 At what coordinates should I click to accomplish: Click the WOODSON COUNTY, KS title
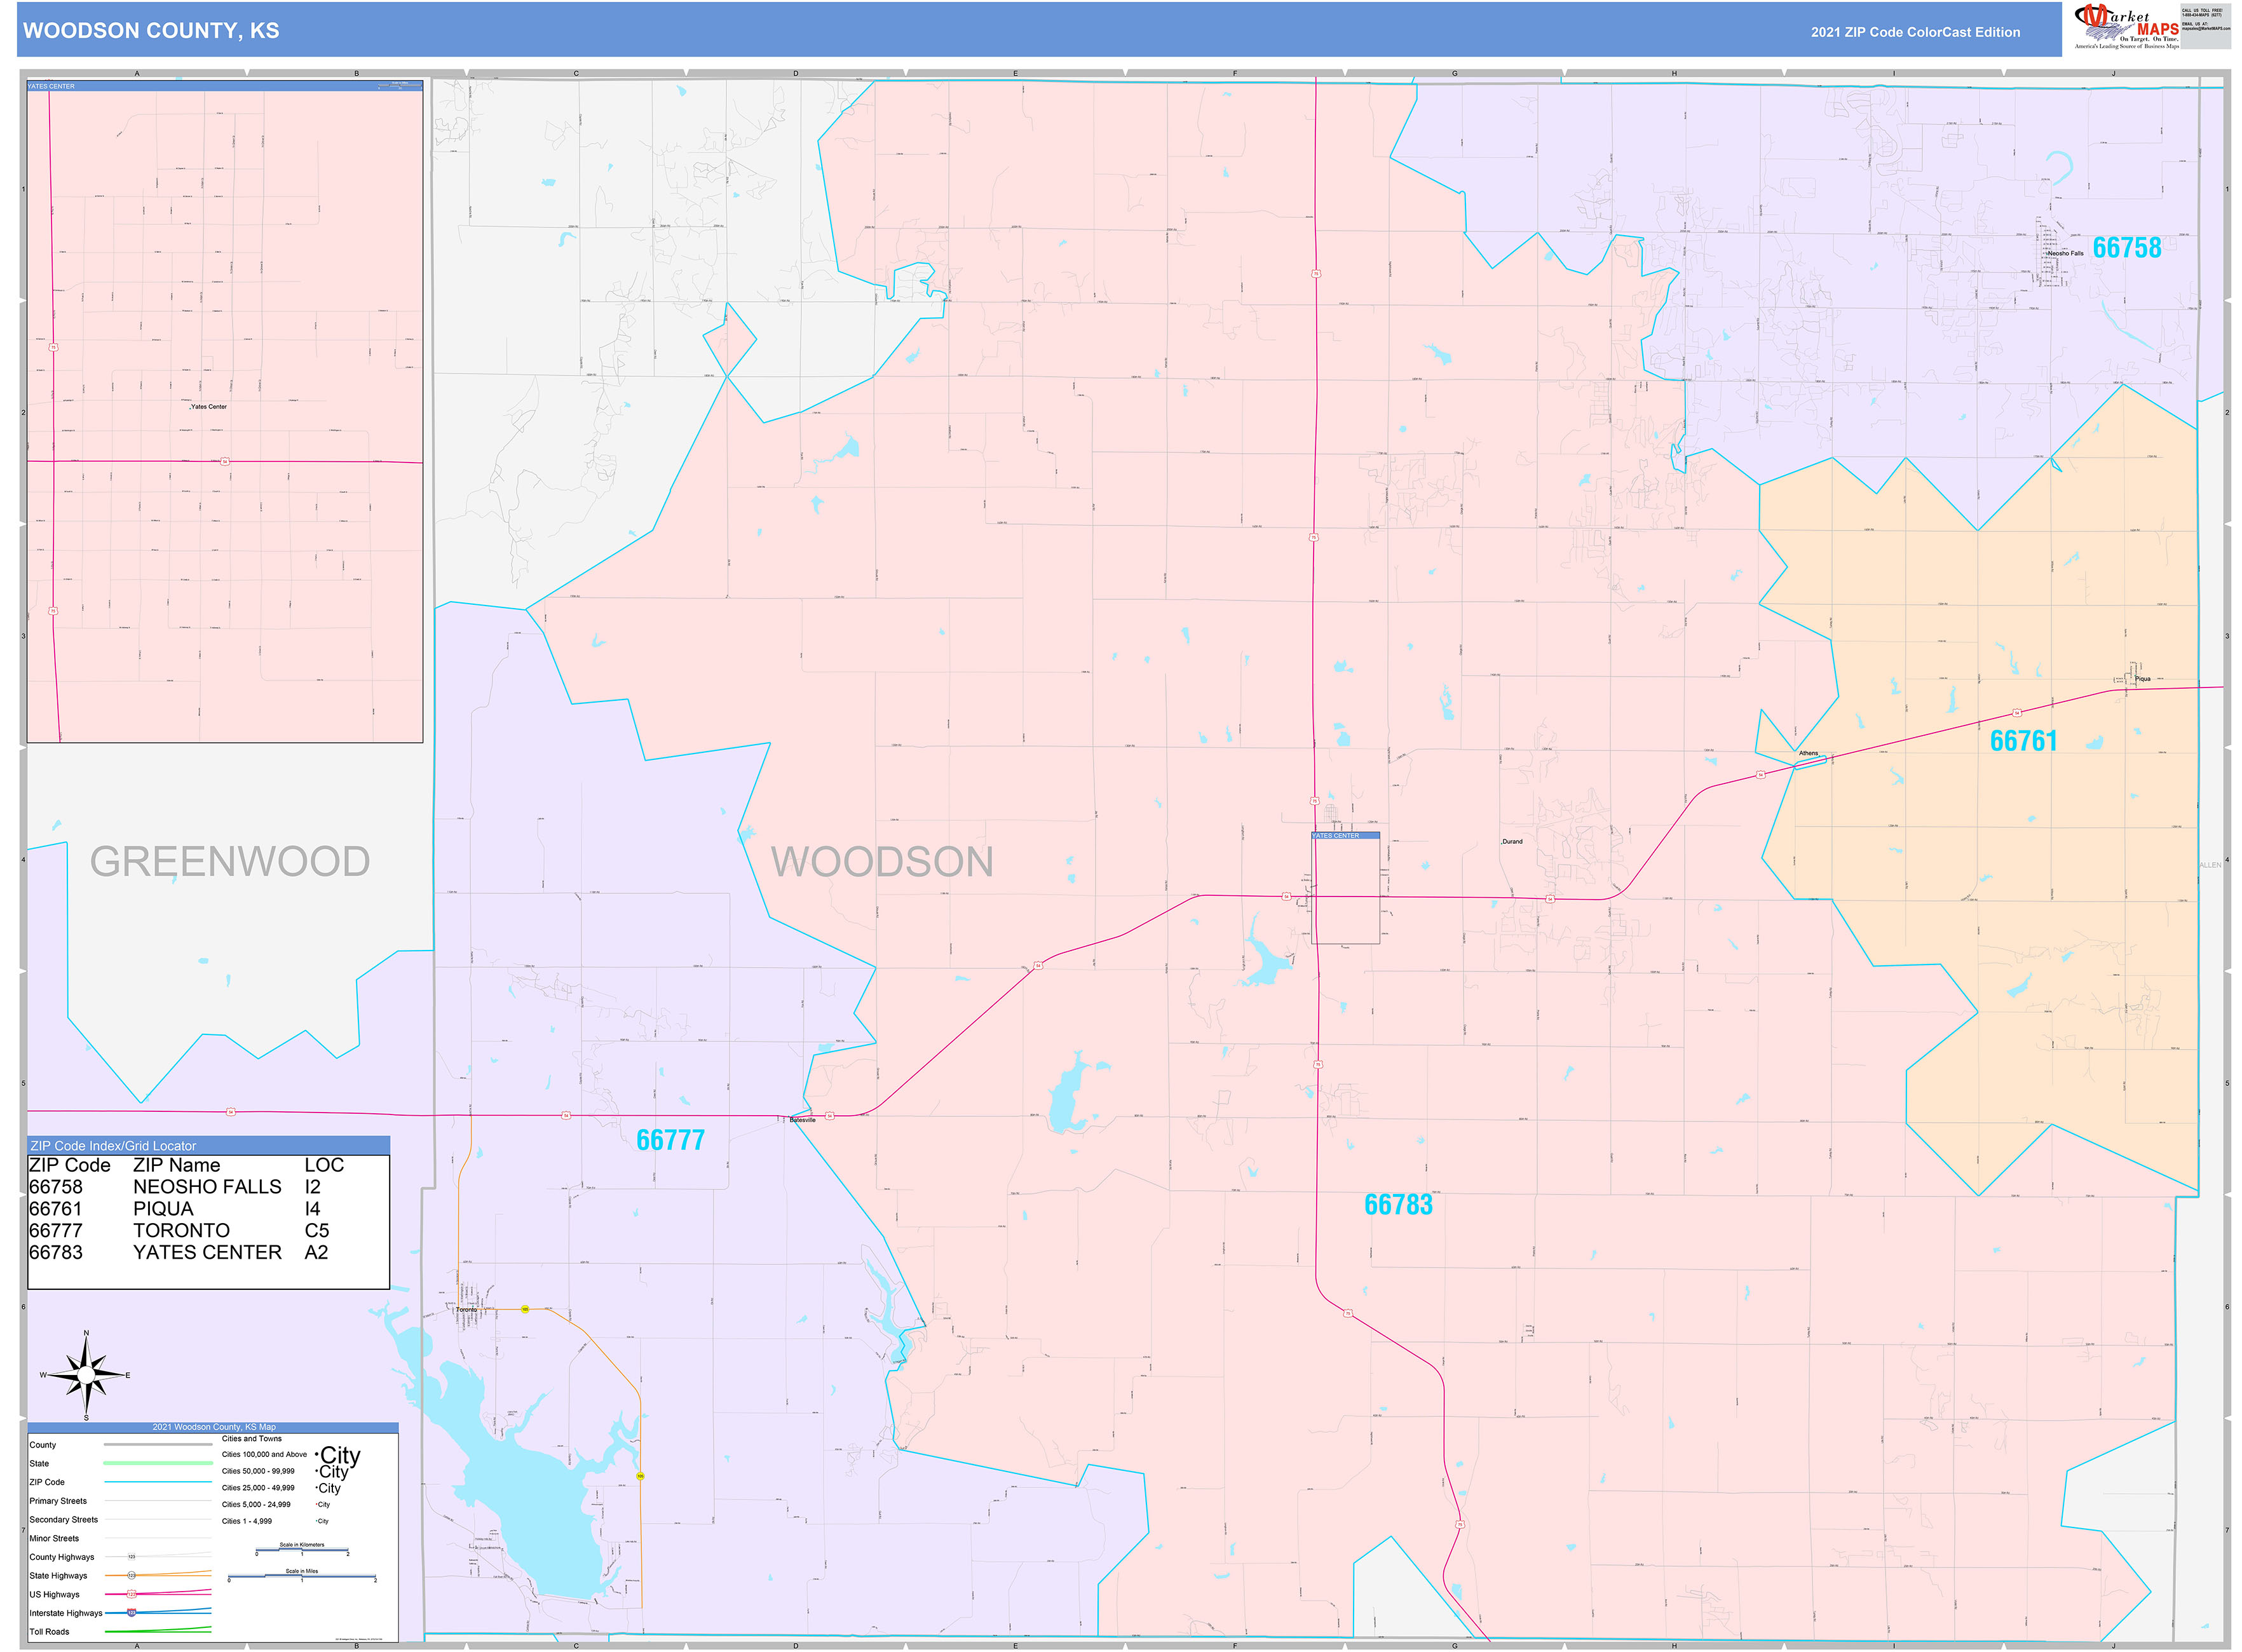150,31
